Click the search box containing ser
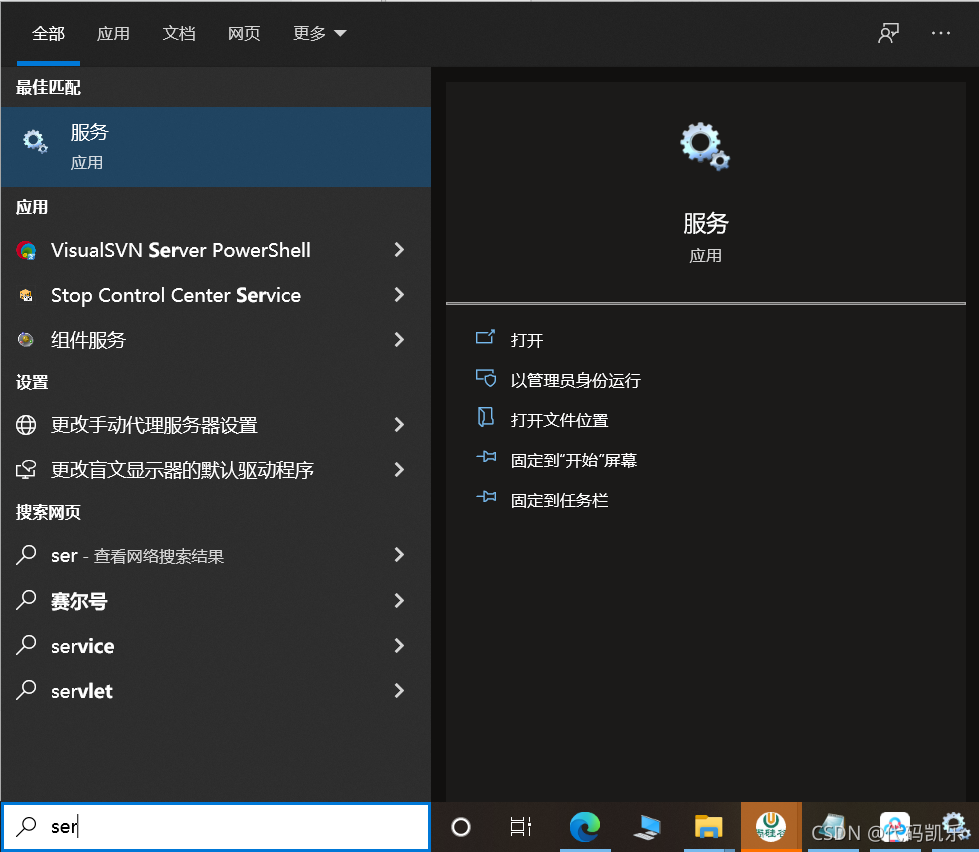This screenshot has width=979, height=852. point(216,826)
